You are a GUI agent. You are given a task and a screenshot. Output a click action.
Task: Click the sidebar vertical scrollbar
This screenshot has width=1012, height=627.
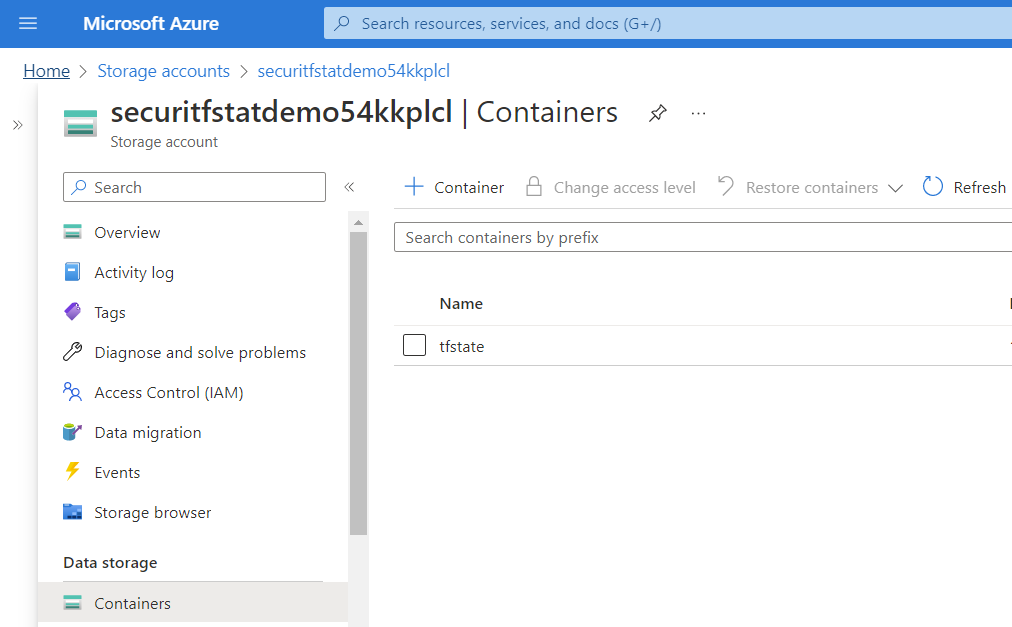coord(358,380)
